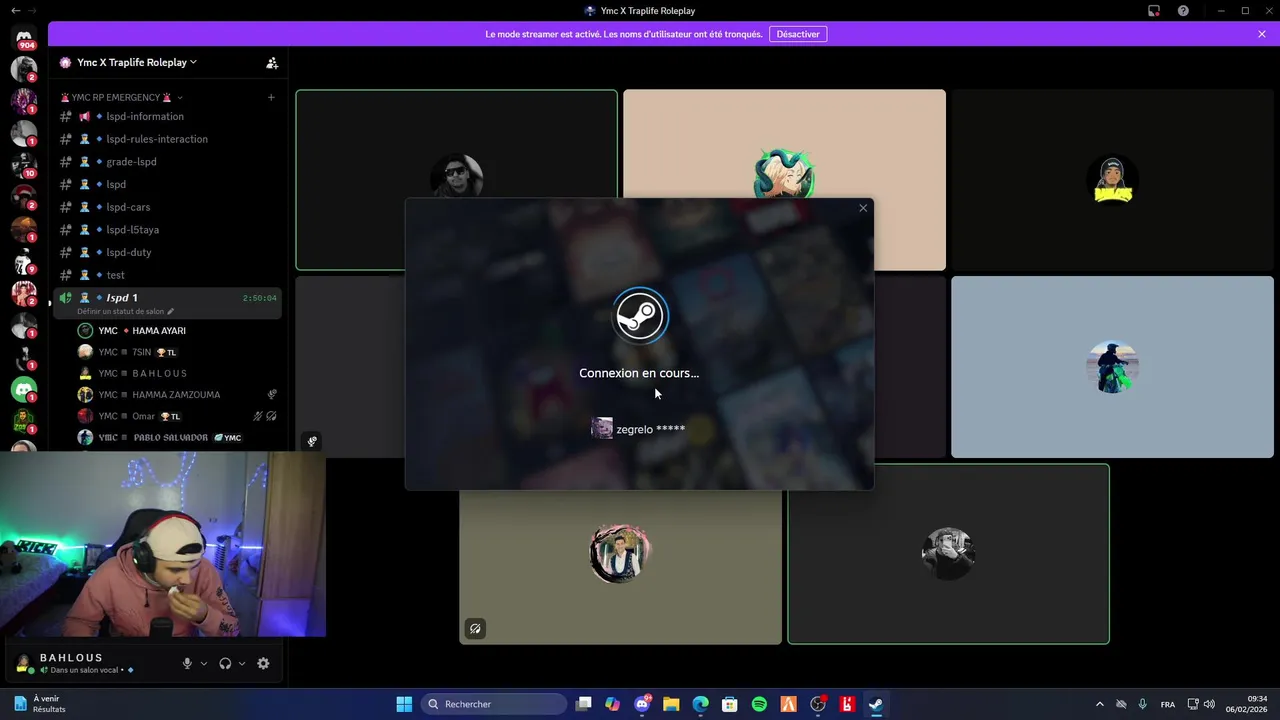Show hidden system tray icons
This screenshot has width=1280, height=720.
[x=1100, y=704]
